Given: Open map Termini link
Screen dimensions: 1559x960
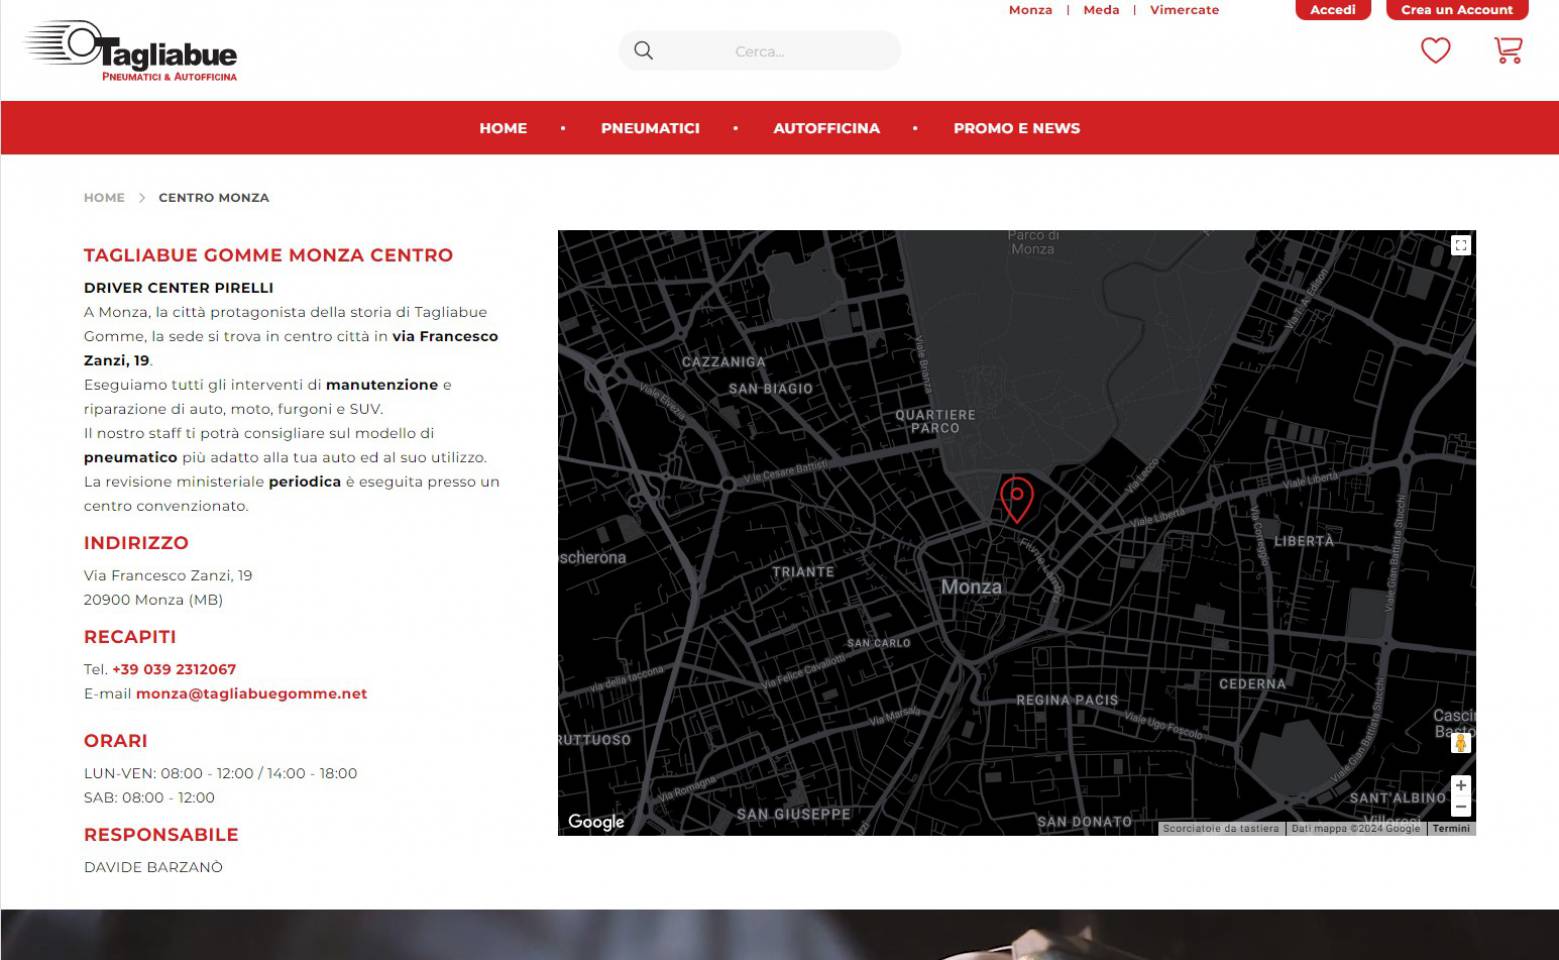Looking at the screenshot, I should (1451, 828).
